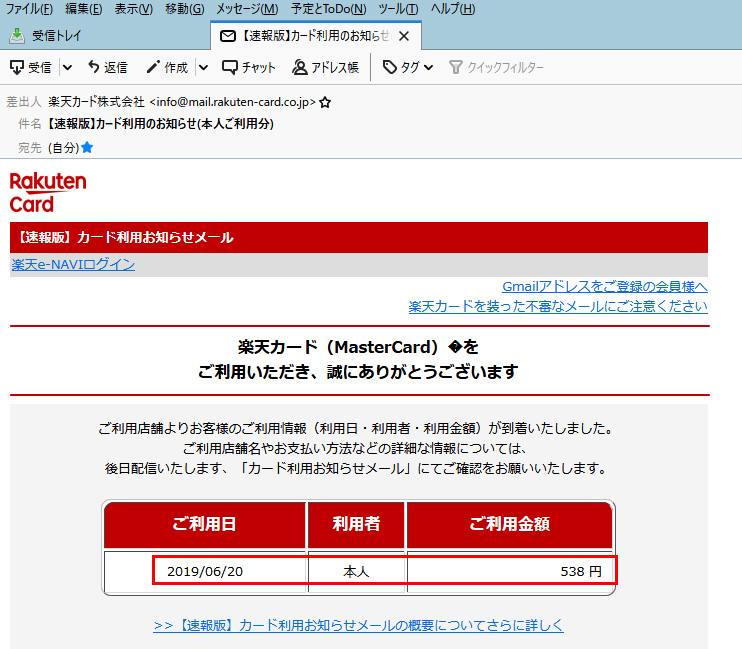Click the subject line 【速報版】カード利用のお知らせ(本人ご利用分)
This screenshot has height=649, width=742.
[x=160, y=124]
